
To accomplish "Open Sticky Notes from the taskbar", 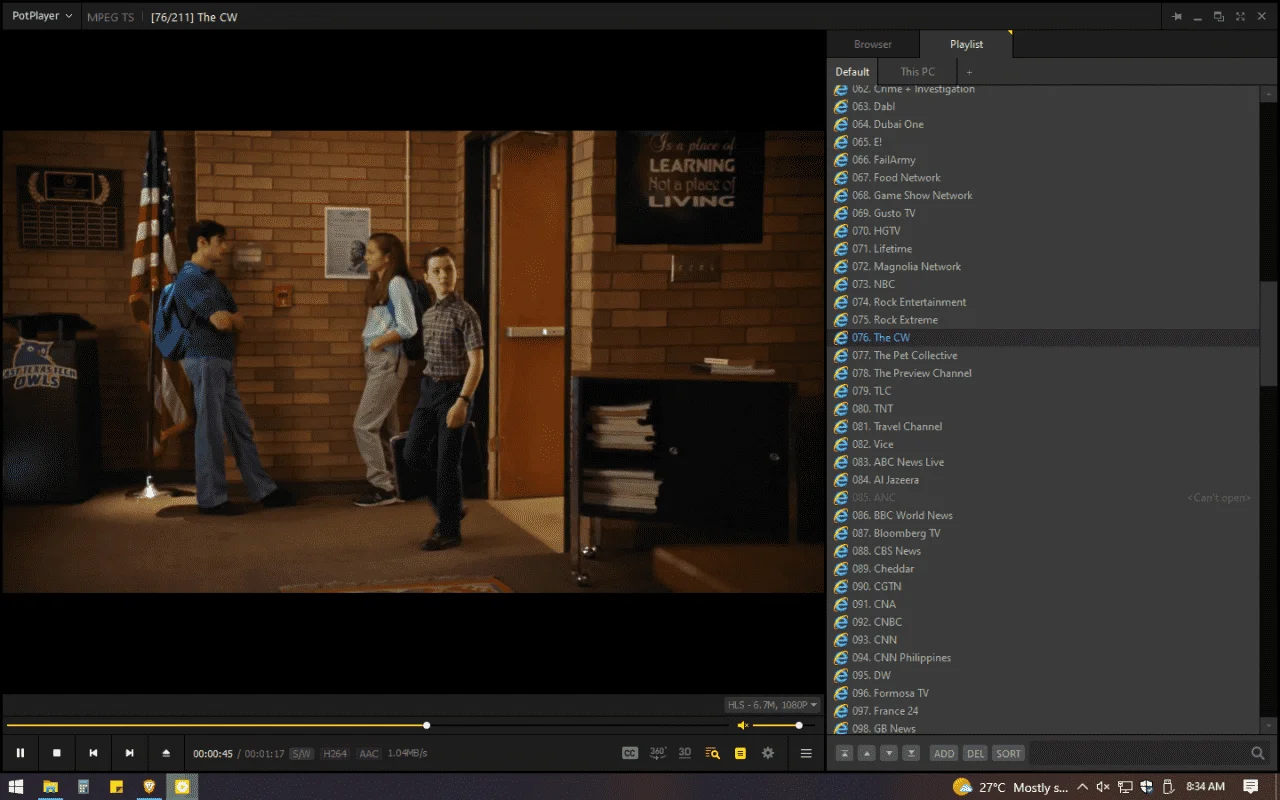I will click(x=116, y=786).
